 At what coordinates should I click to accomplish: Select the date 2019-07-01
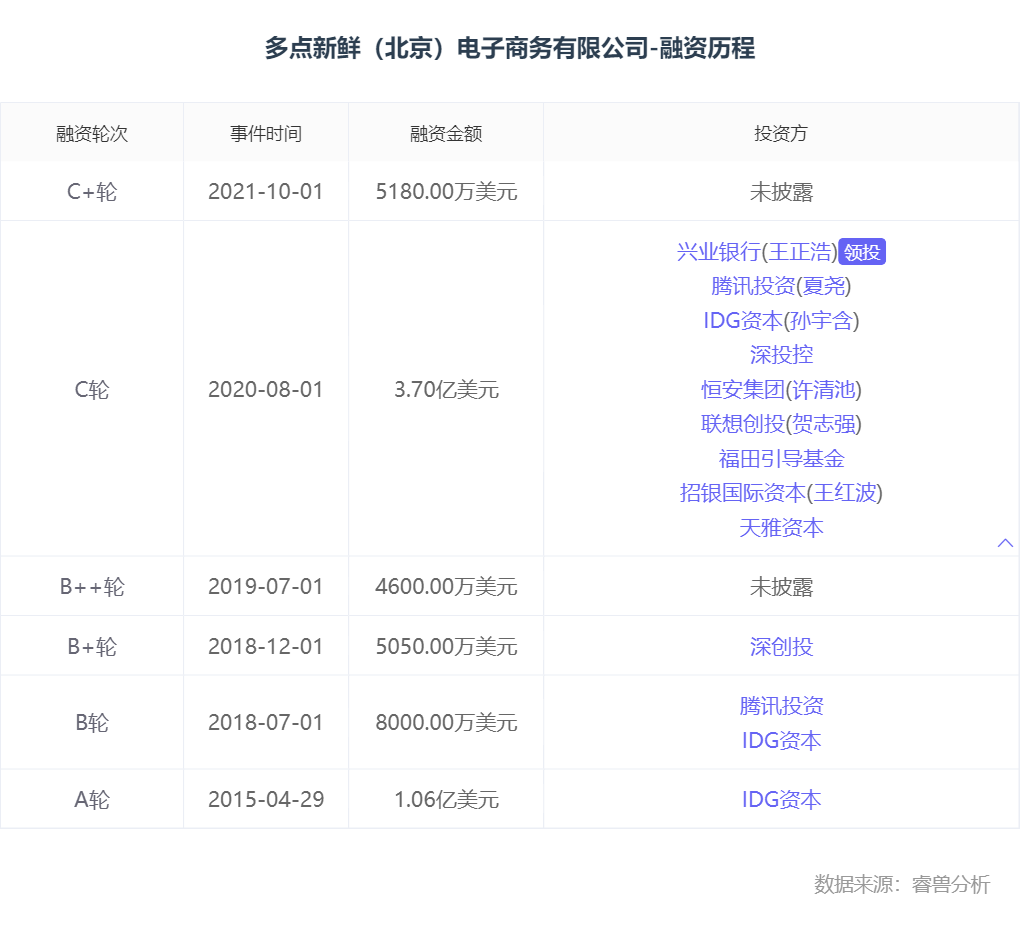[x=265, y=587]
